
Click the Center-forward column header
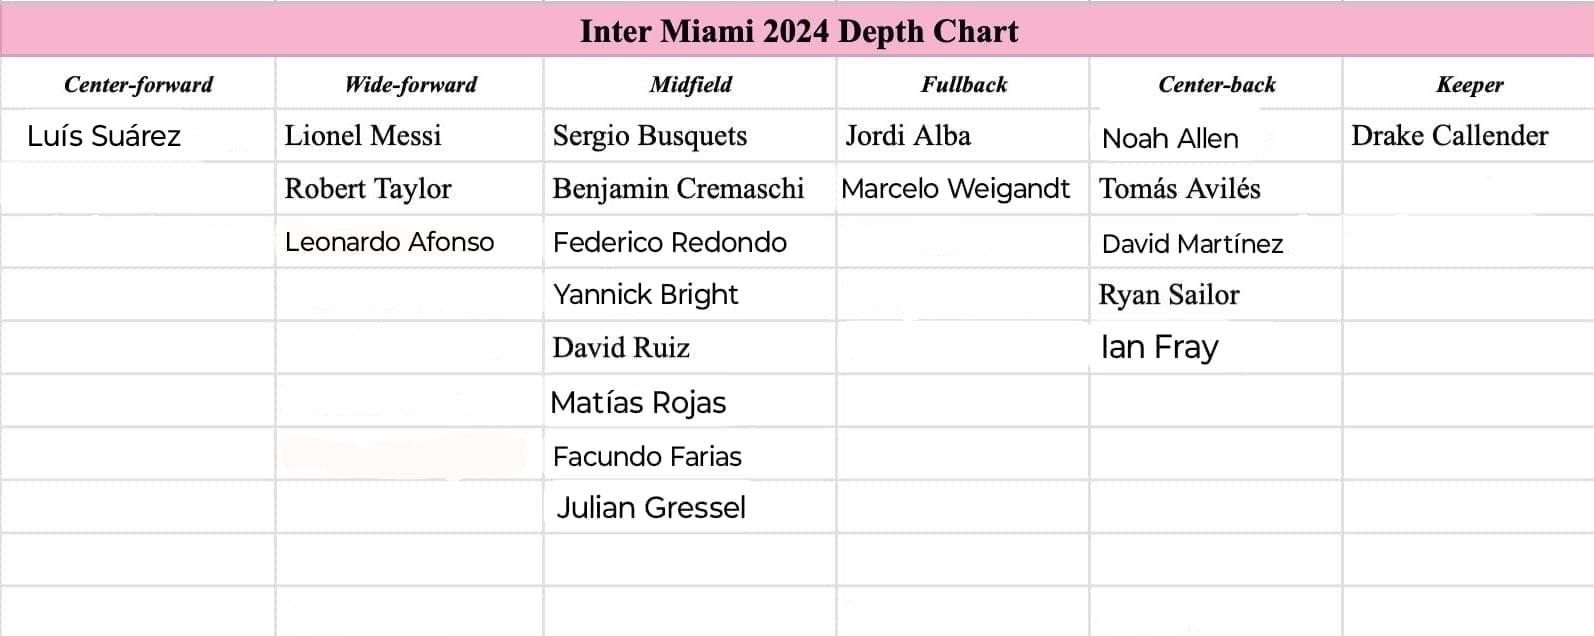137,84
